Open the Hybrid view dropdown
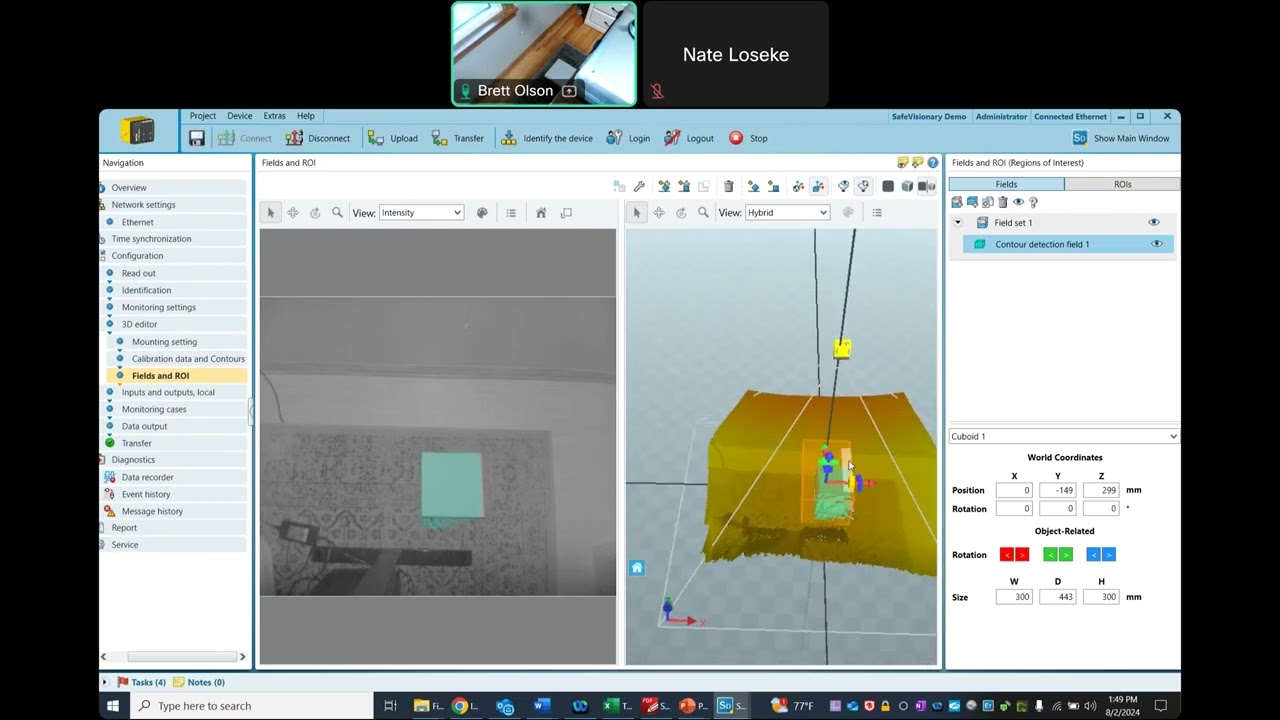Viewport: 1280px width, 720px height. pyautogui.click(x=788, y=212)
